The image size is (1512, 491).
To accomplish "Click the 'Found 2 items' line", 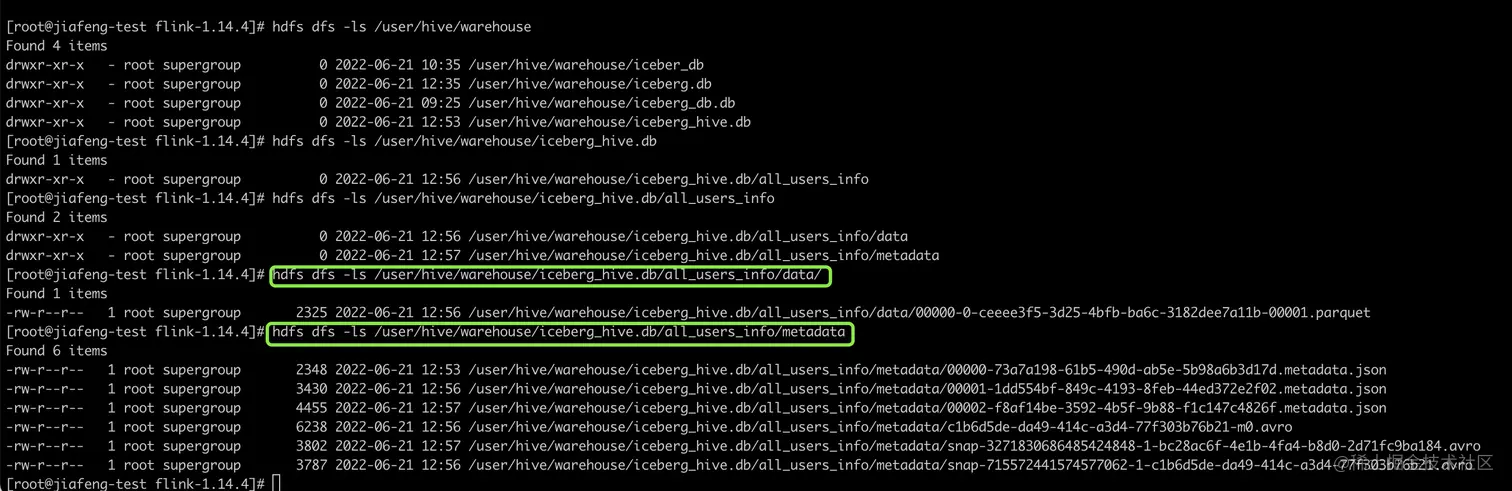I will 57,217.
